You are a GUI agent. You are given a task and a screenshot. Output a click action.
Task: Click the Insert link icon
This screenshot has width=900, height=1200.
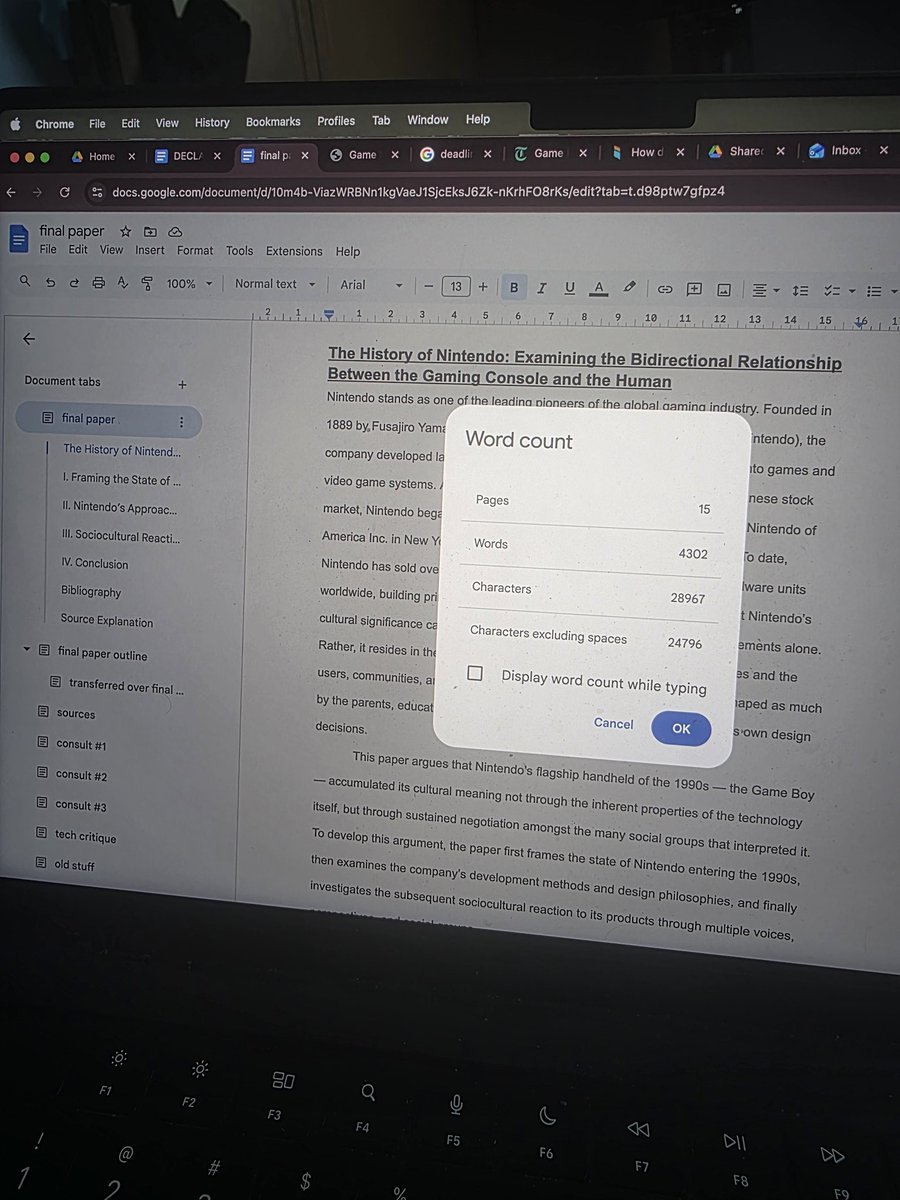[665, 289]
